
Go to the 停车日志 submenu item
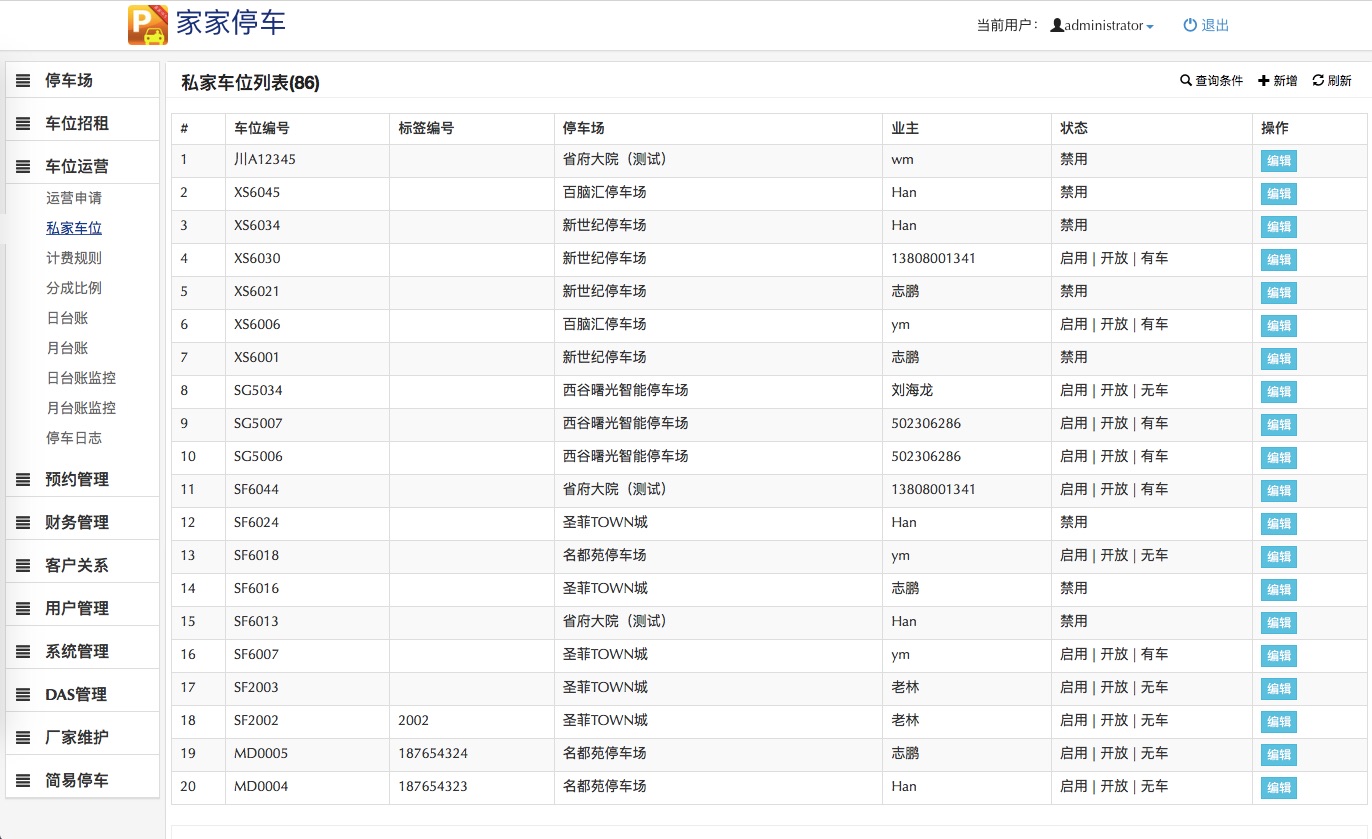[74, 438]
